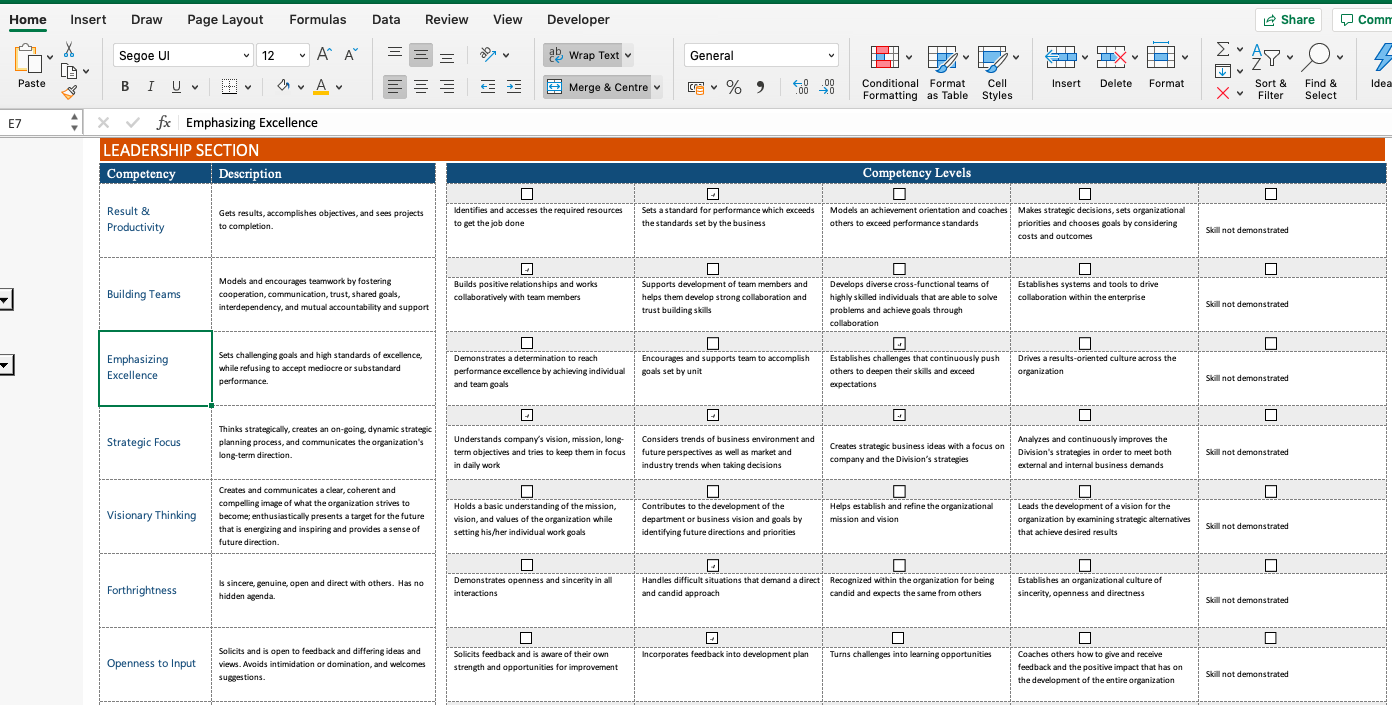Open the General number format dropdown
The image size is (1392, 705).
coord(831,56)
